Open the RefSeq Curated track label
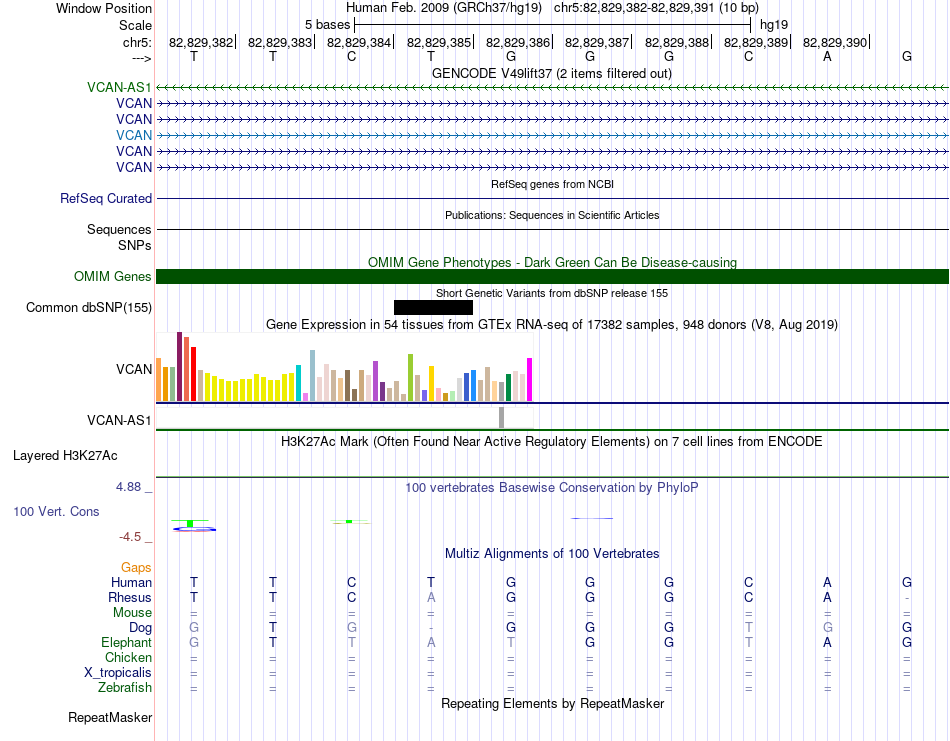This screenshot has height=741, width=950. 106,198
